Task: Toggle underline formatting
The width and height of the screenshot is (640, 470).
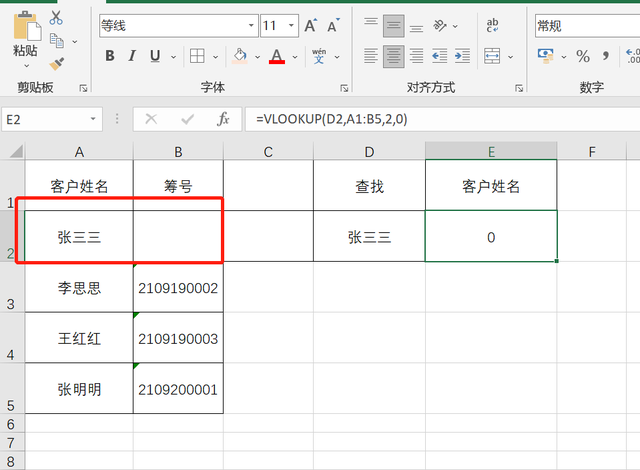Action: 155,56
